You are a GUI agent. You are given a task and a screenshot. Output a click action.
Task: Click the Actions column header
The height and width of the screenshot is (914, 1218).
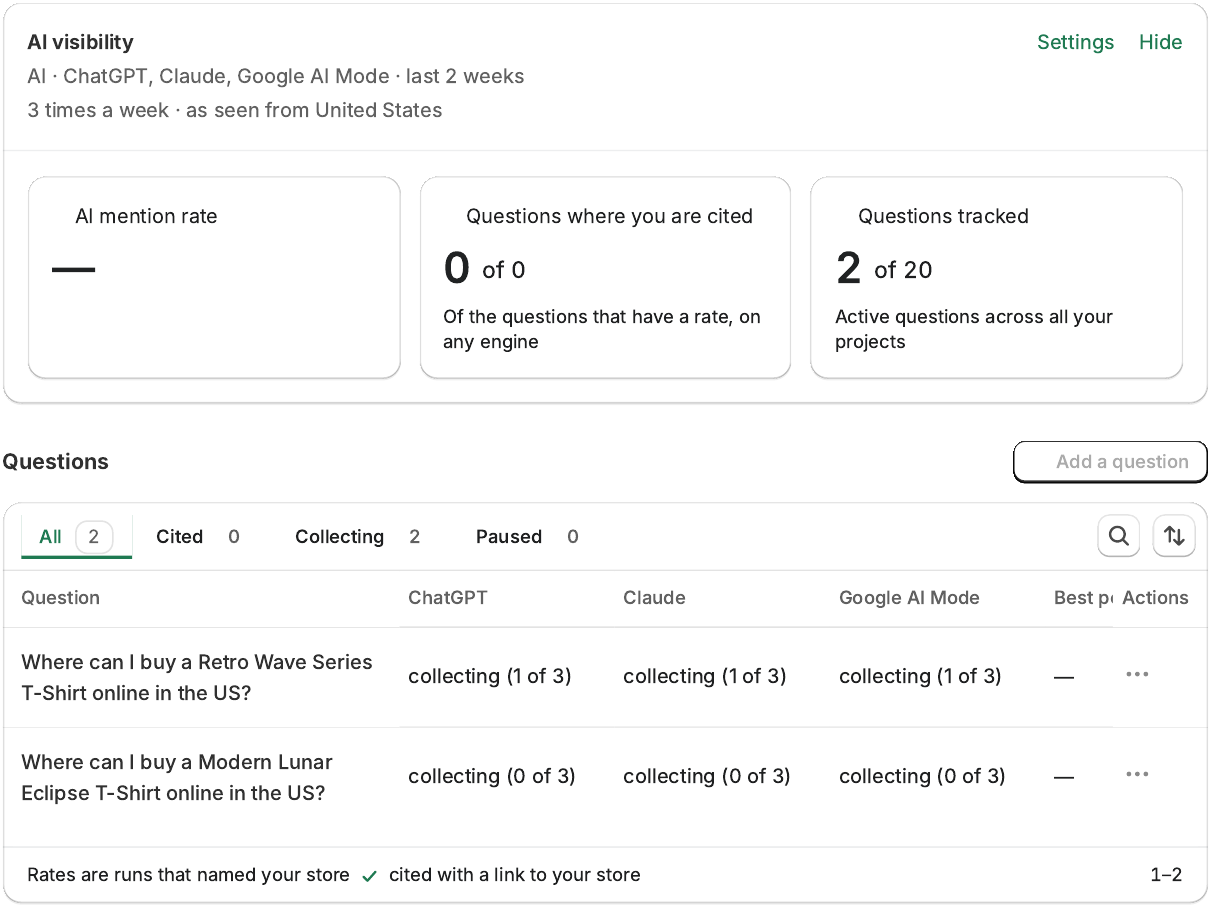coord(1155,598)
